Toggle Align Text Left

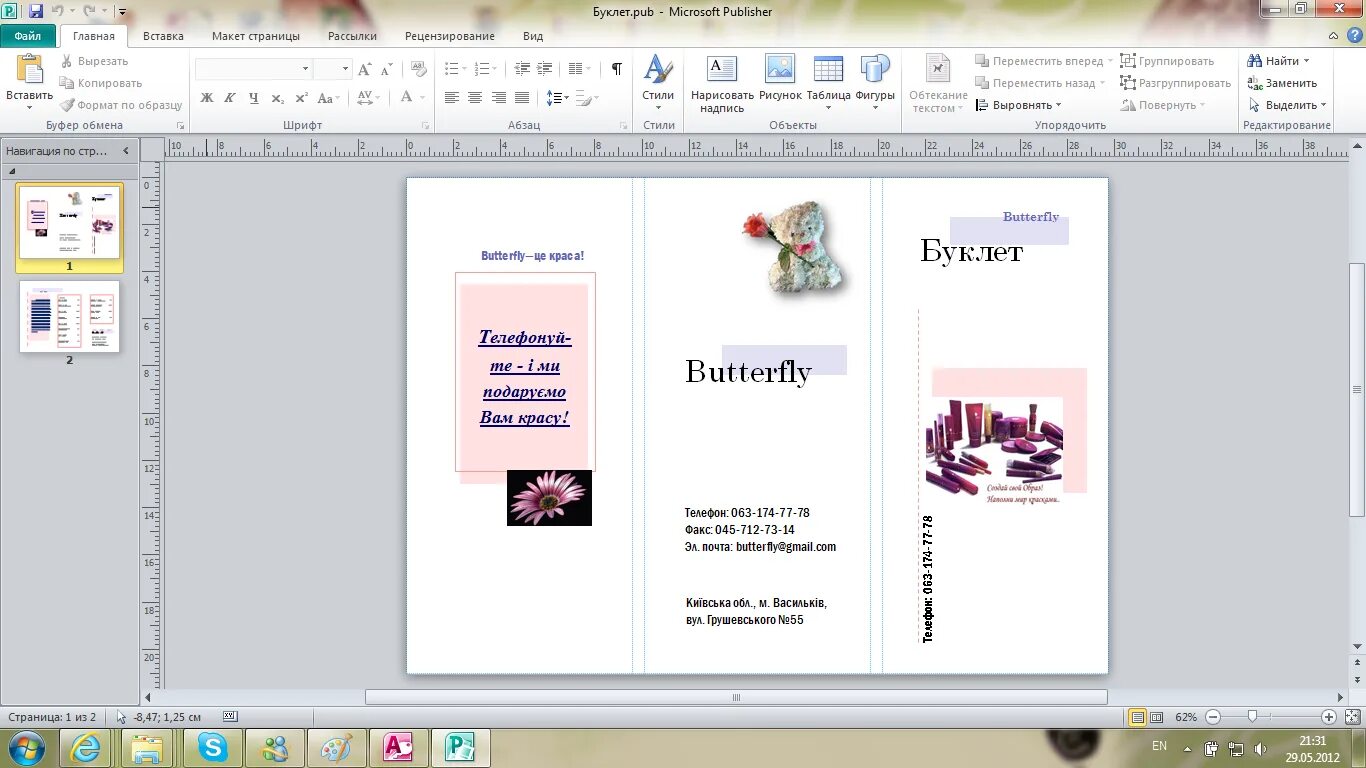coord(452,98)
